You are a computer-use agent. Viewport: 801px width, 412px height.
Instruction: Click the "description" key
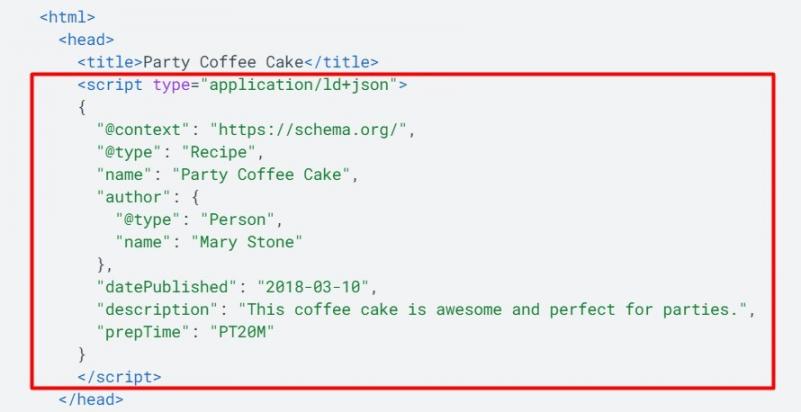[157, 309]
